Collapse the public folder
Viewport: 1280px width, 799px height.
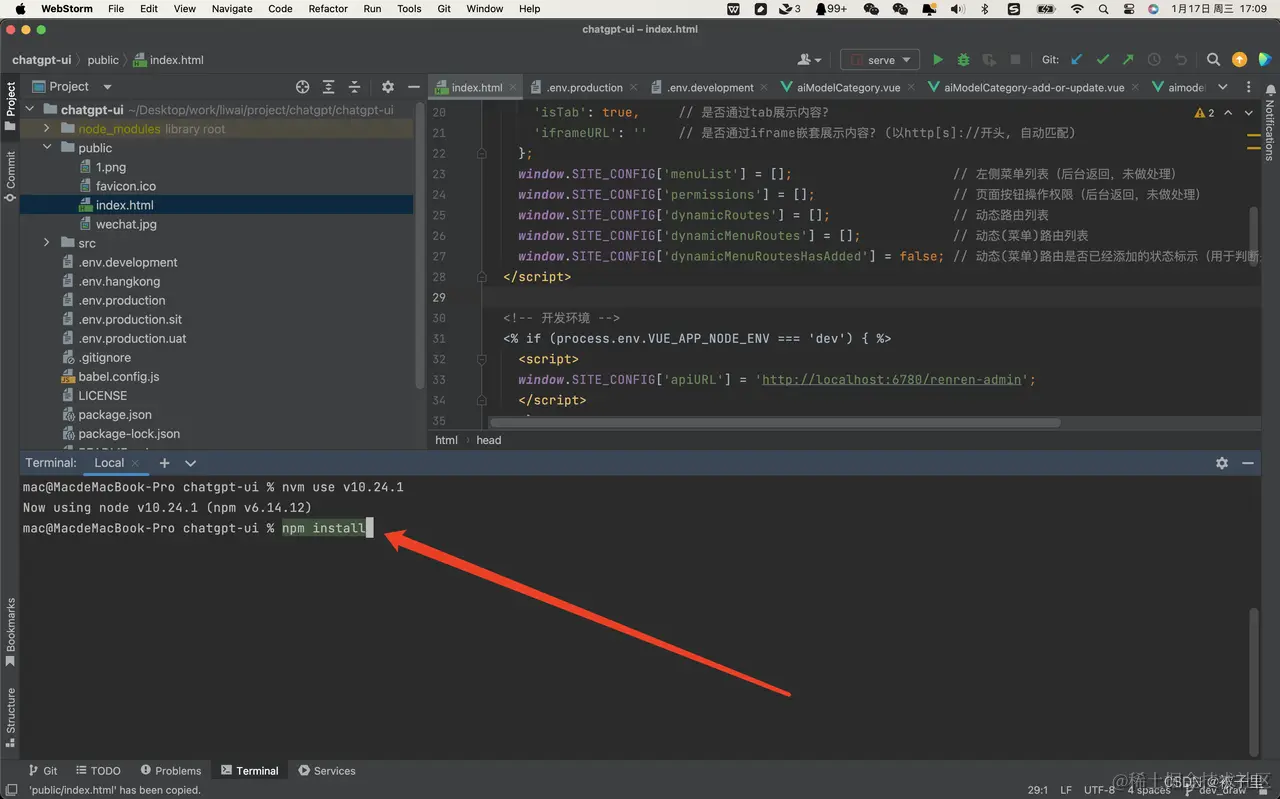(x=47, y=148)
